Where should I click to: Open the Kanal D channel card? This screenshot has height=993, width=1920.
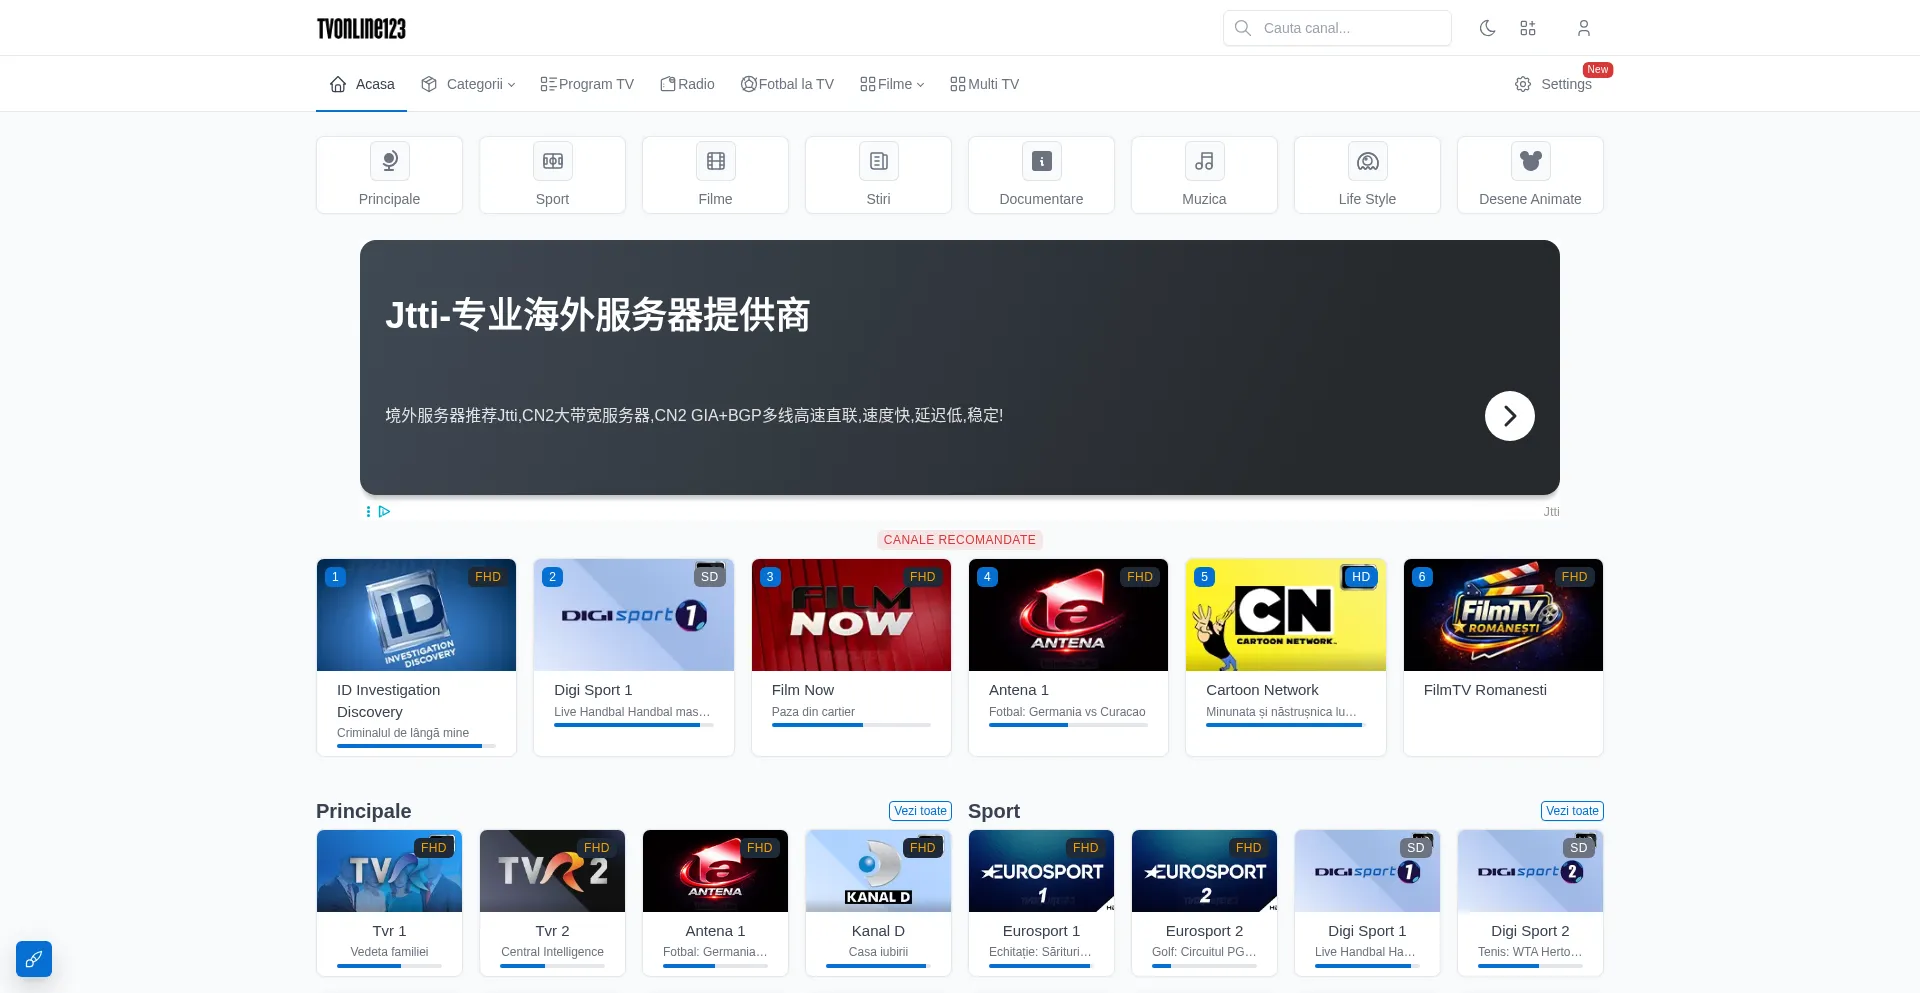point(879,903)
